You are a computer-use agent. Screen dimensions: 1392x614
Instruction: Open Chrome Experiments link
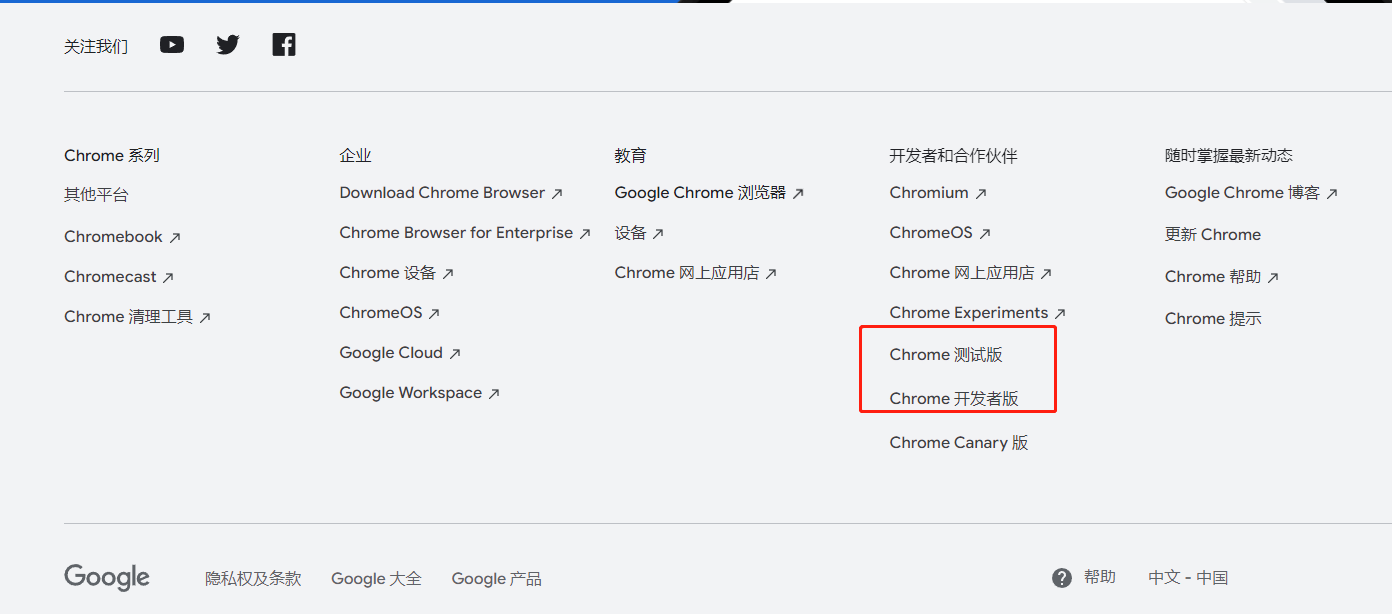tap(969, 313)
